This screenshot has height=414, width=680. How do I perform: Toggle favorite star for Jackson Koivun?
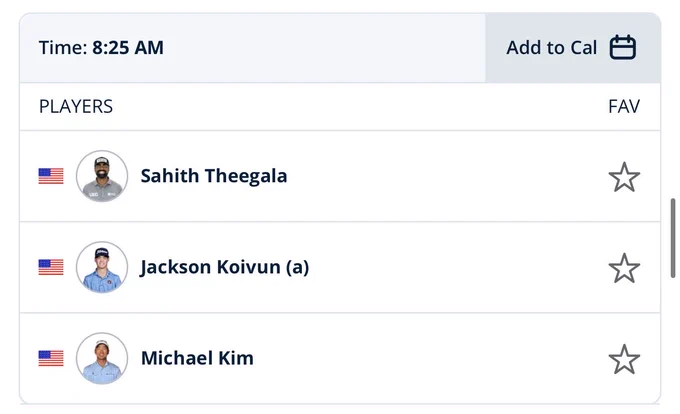(624, 268)
